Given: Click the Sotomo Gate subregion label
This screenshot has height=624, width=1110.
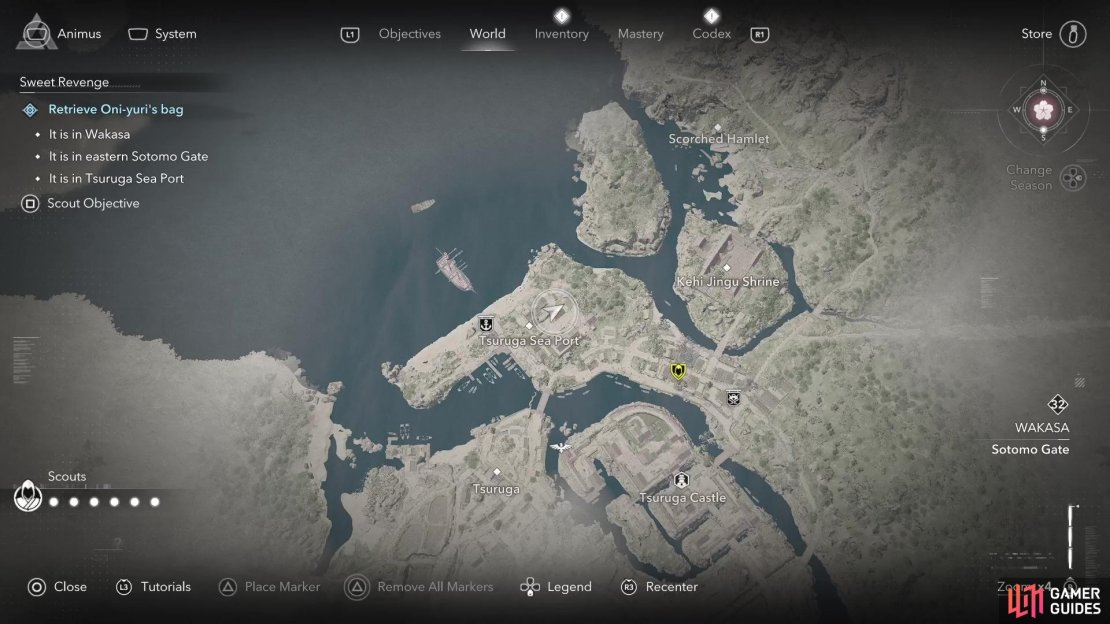Looking at the screenshot, I should tap(1030, 449).
